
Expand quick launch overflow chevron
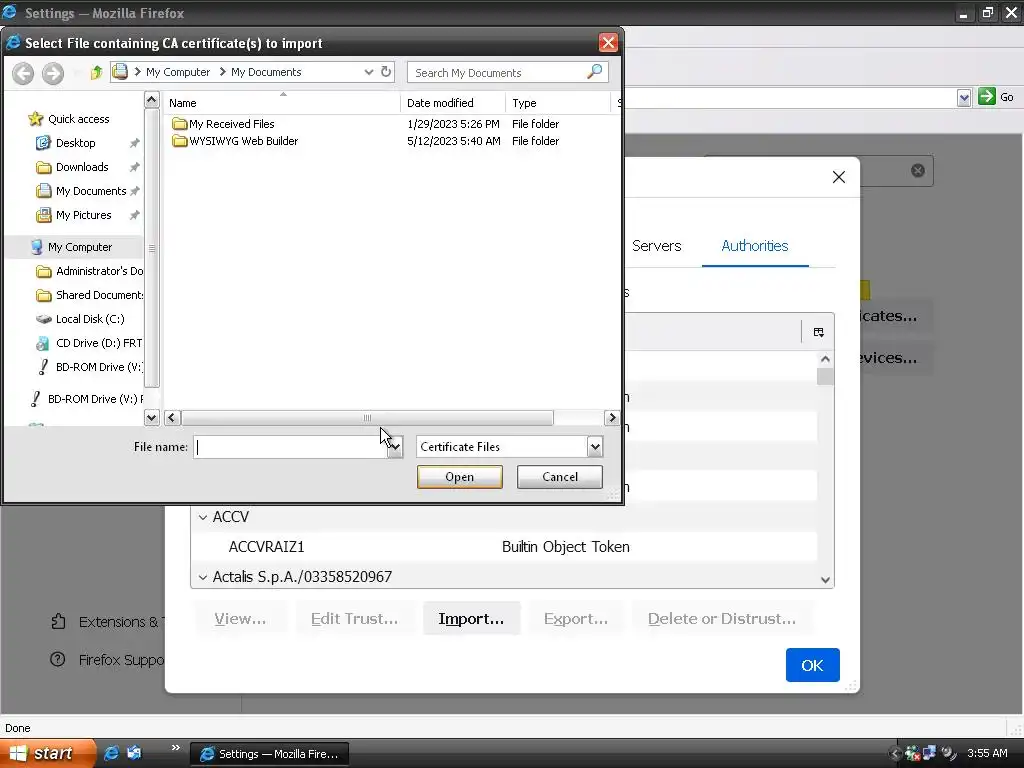coord(176,748)
